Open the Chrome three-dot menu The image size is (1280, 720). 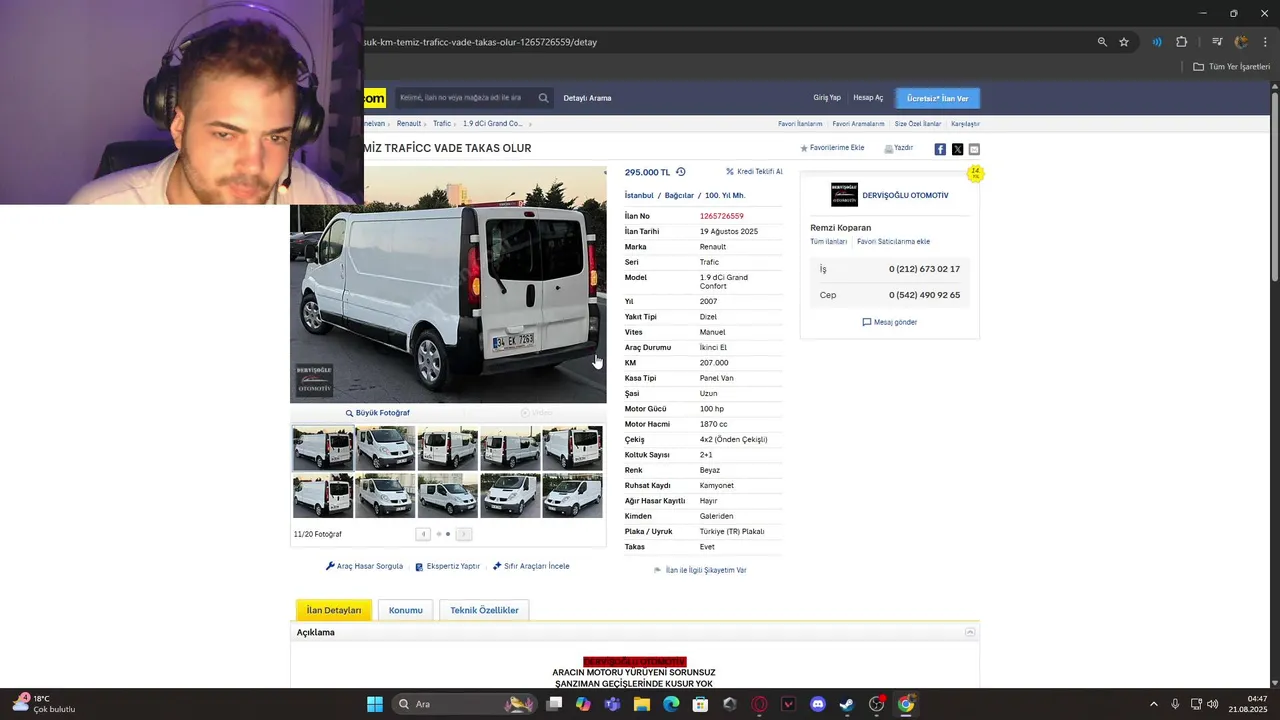pyautogui.click(x=1264, y=42)
